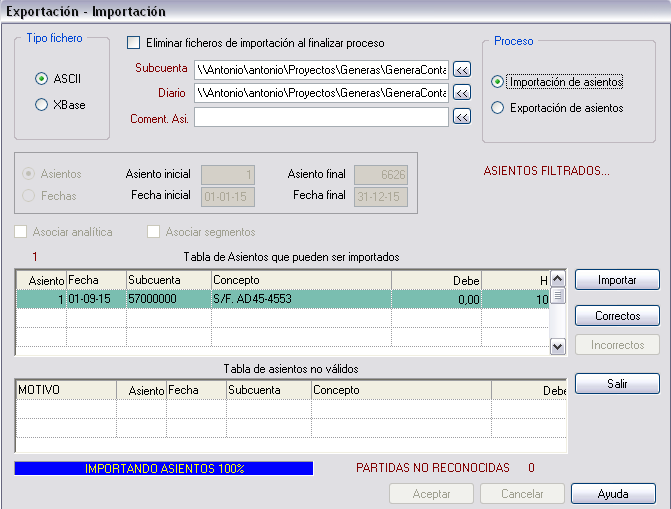Select the Fechas filter radio button
The width and height of the screenshot is (671, 509).
click(x=29, y=196)
